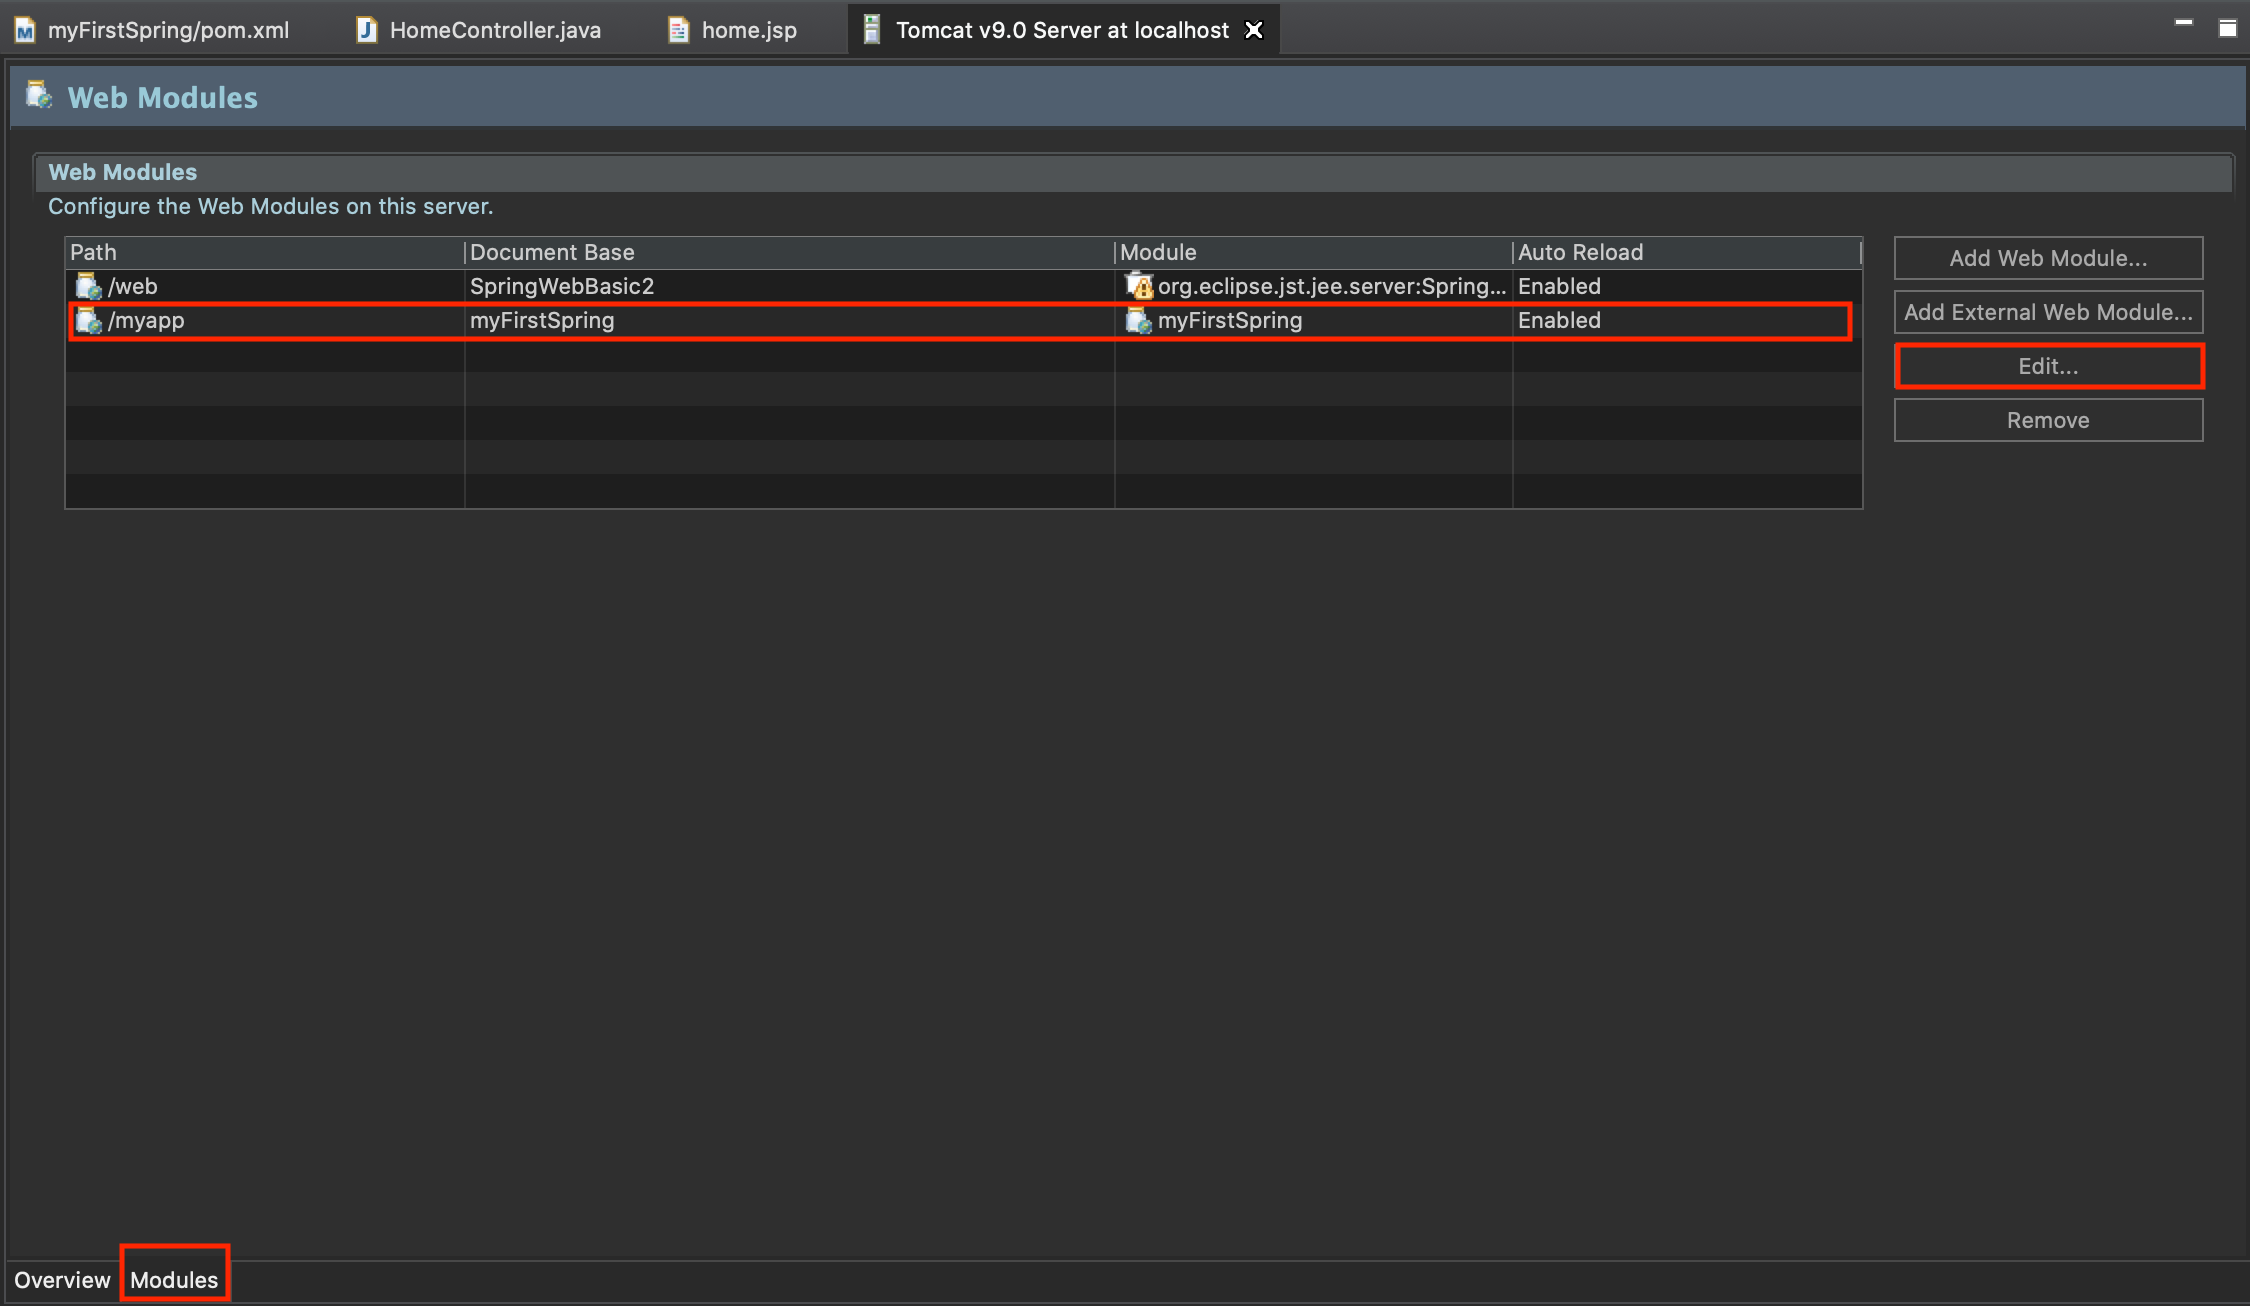Image resolution: width=2250 pixels, height=1306 pixels.
Task: Click the Web Modules header icon
Action: pos(39,96)
